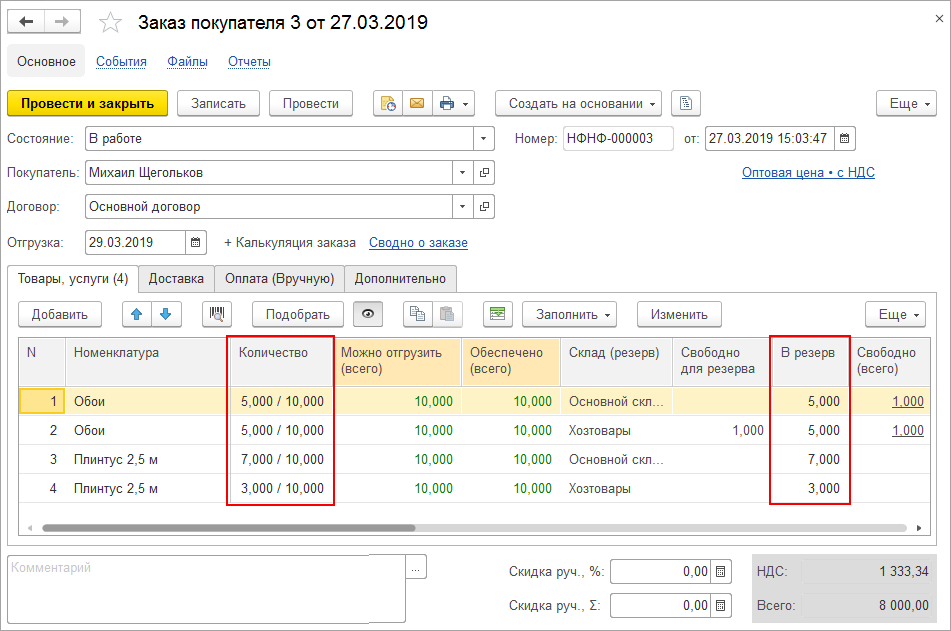Switch to the Оплата (Вручную) tab
Image resolution: width=951 pixels, height=631 pixels.
tap(280, 279)
